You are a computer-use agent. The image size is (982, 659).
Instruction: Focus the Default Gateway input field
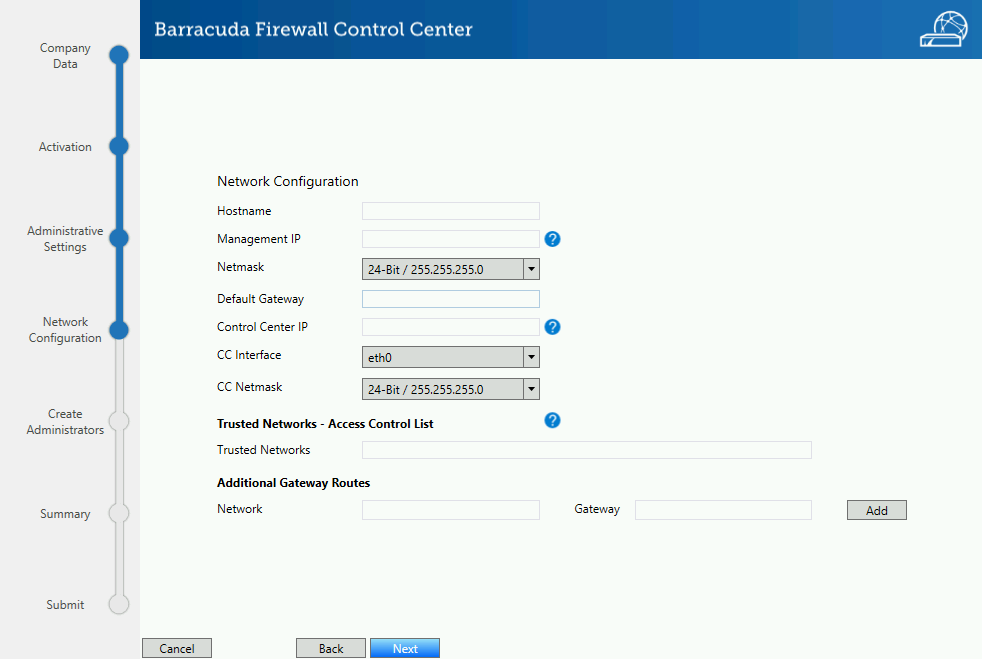(x=451, y=299)
